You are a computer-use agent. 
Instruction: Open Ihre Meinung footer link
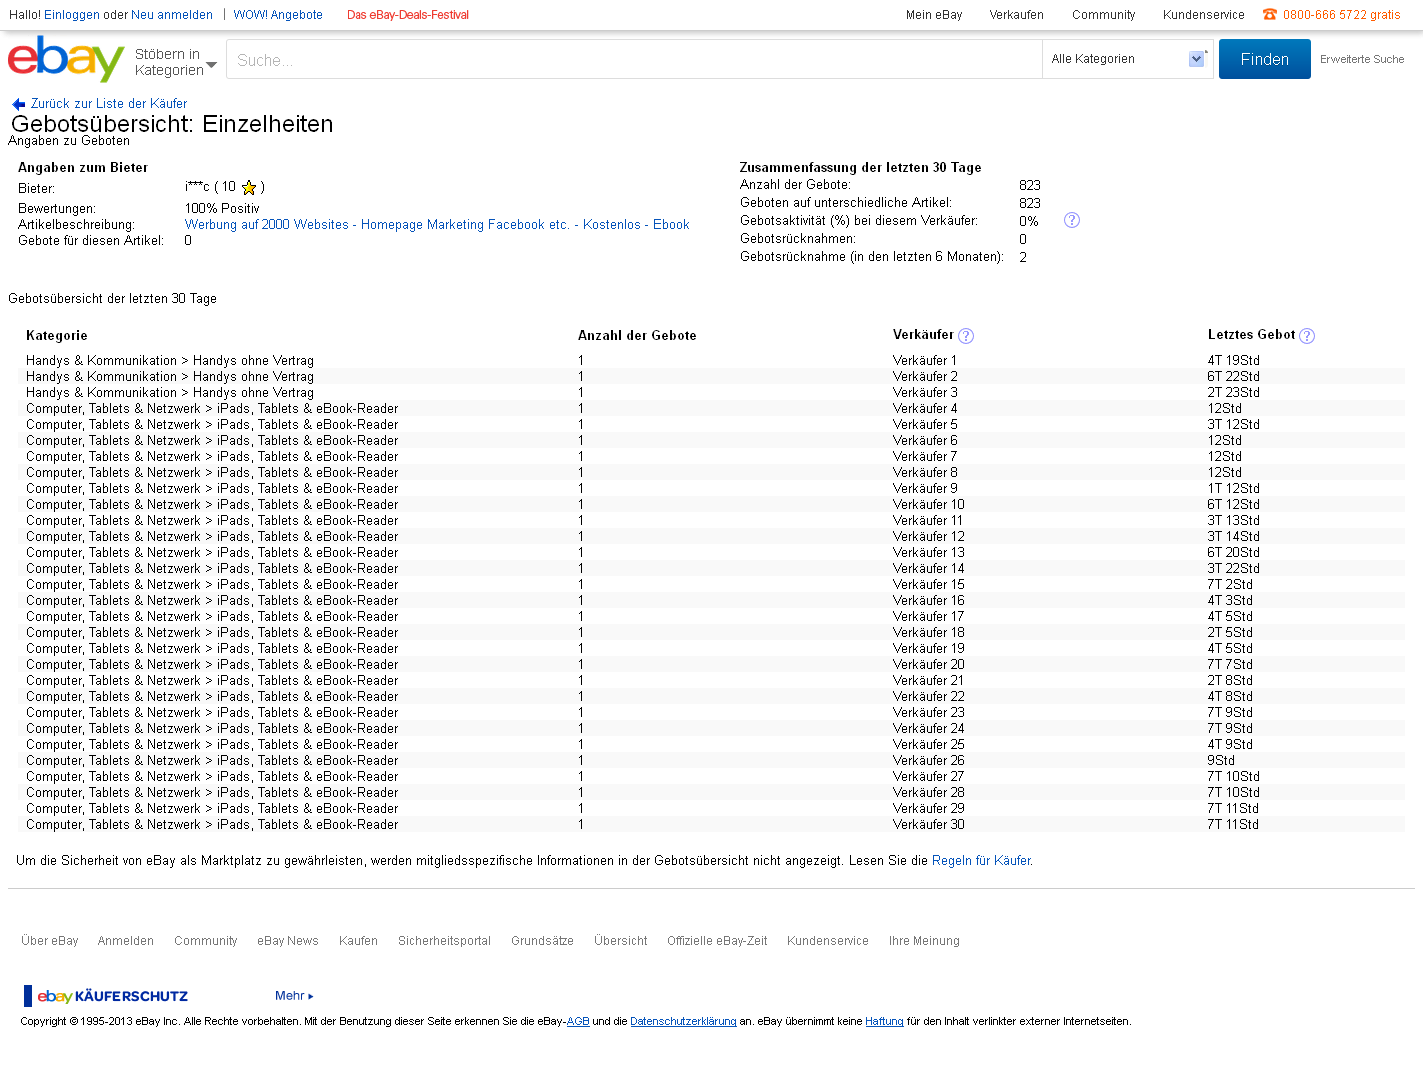924,941
